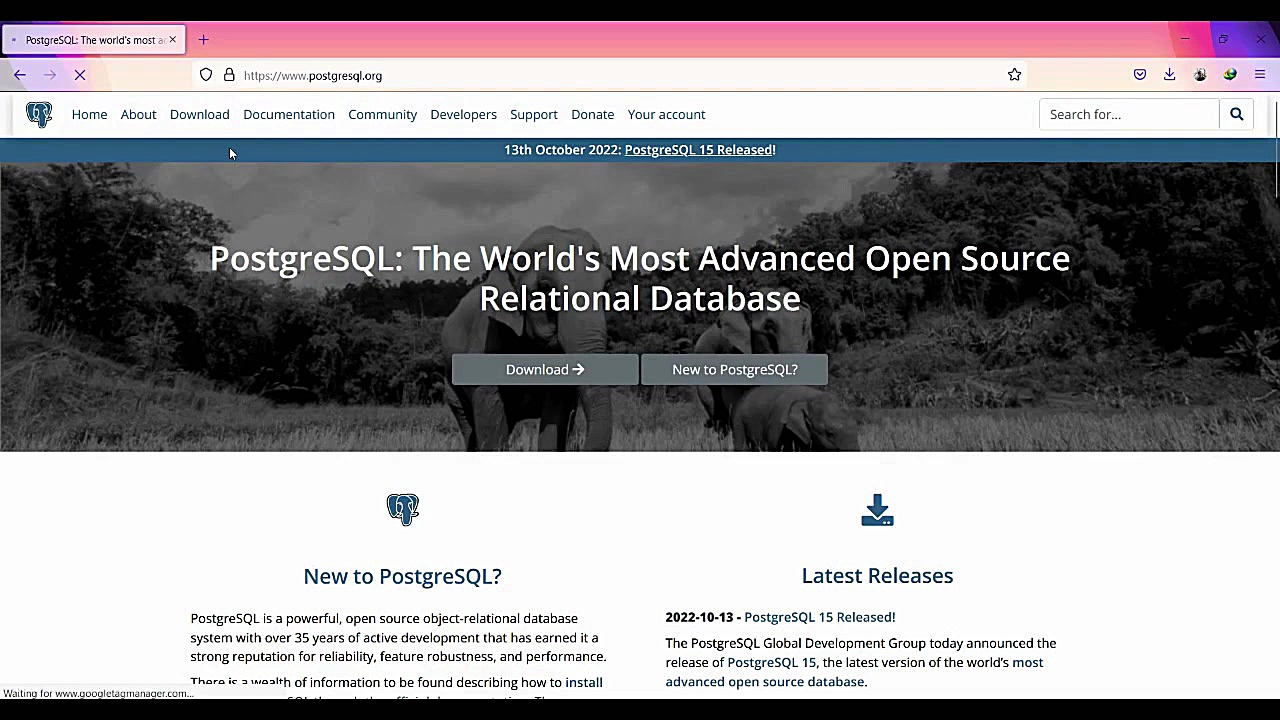
Task: Open the Firefox downloads panel icon
Action: (x=1169, y=74)
